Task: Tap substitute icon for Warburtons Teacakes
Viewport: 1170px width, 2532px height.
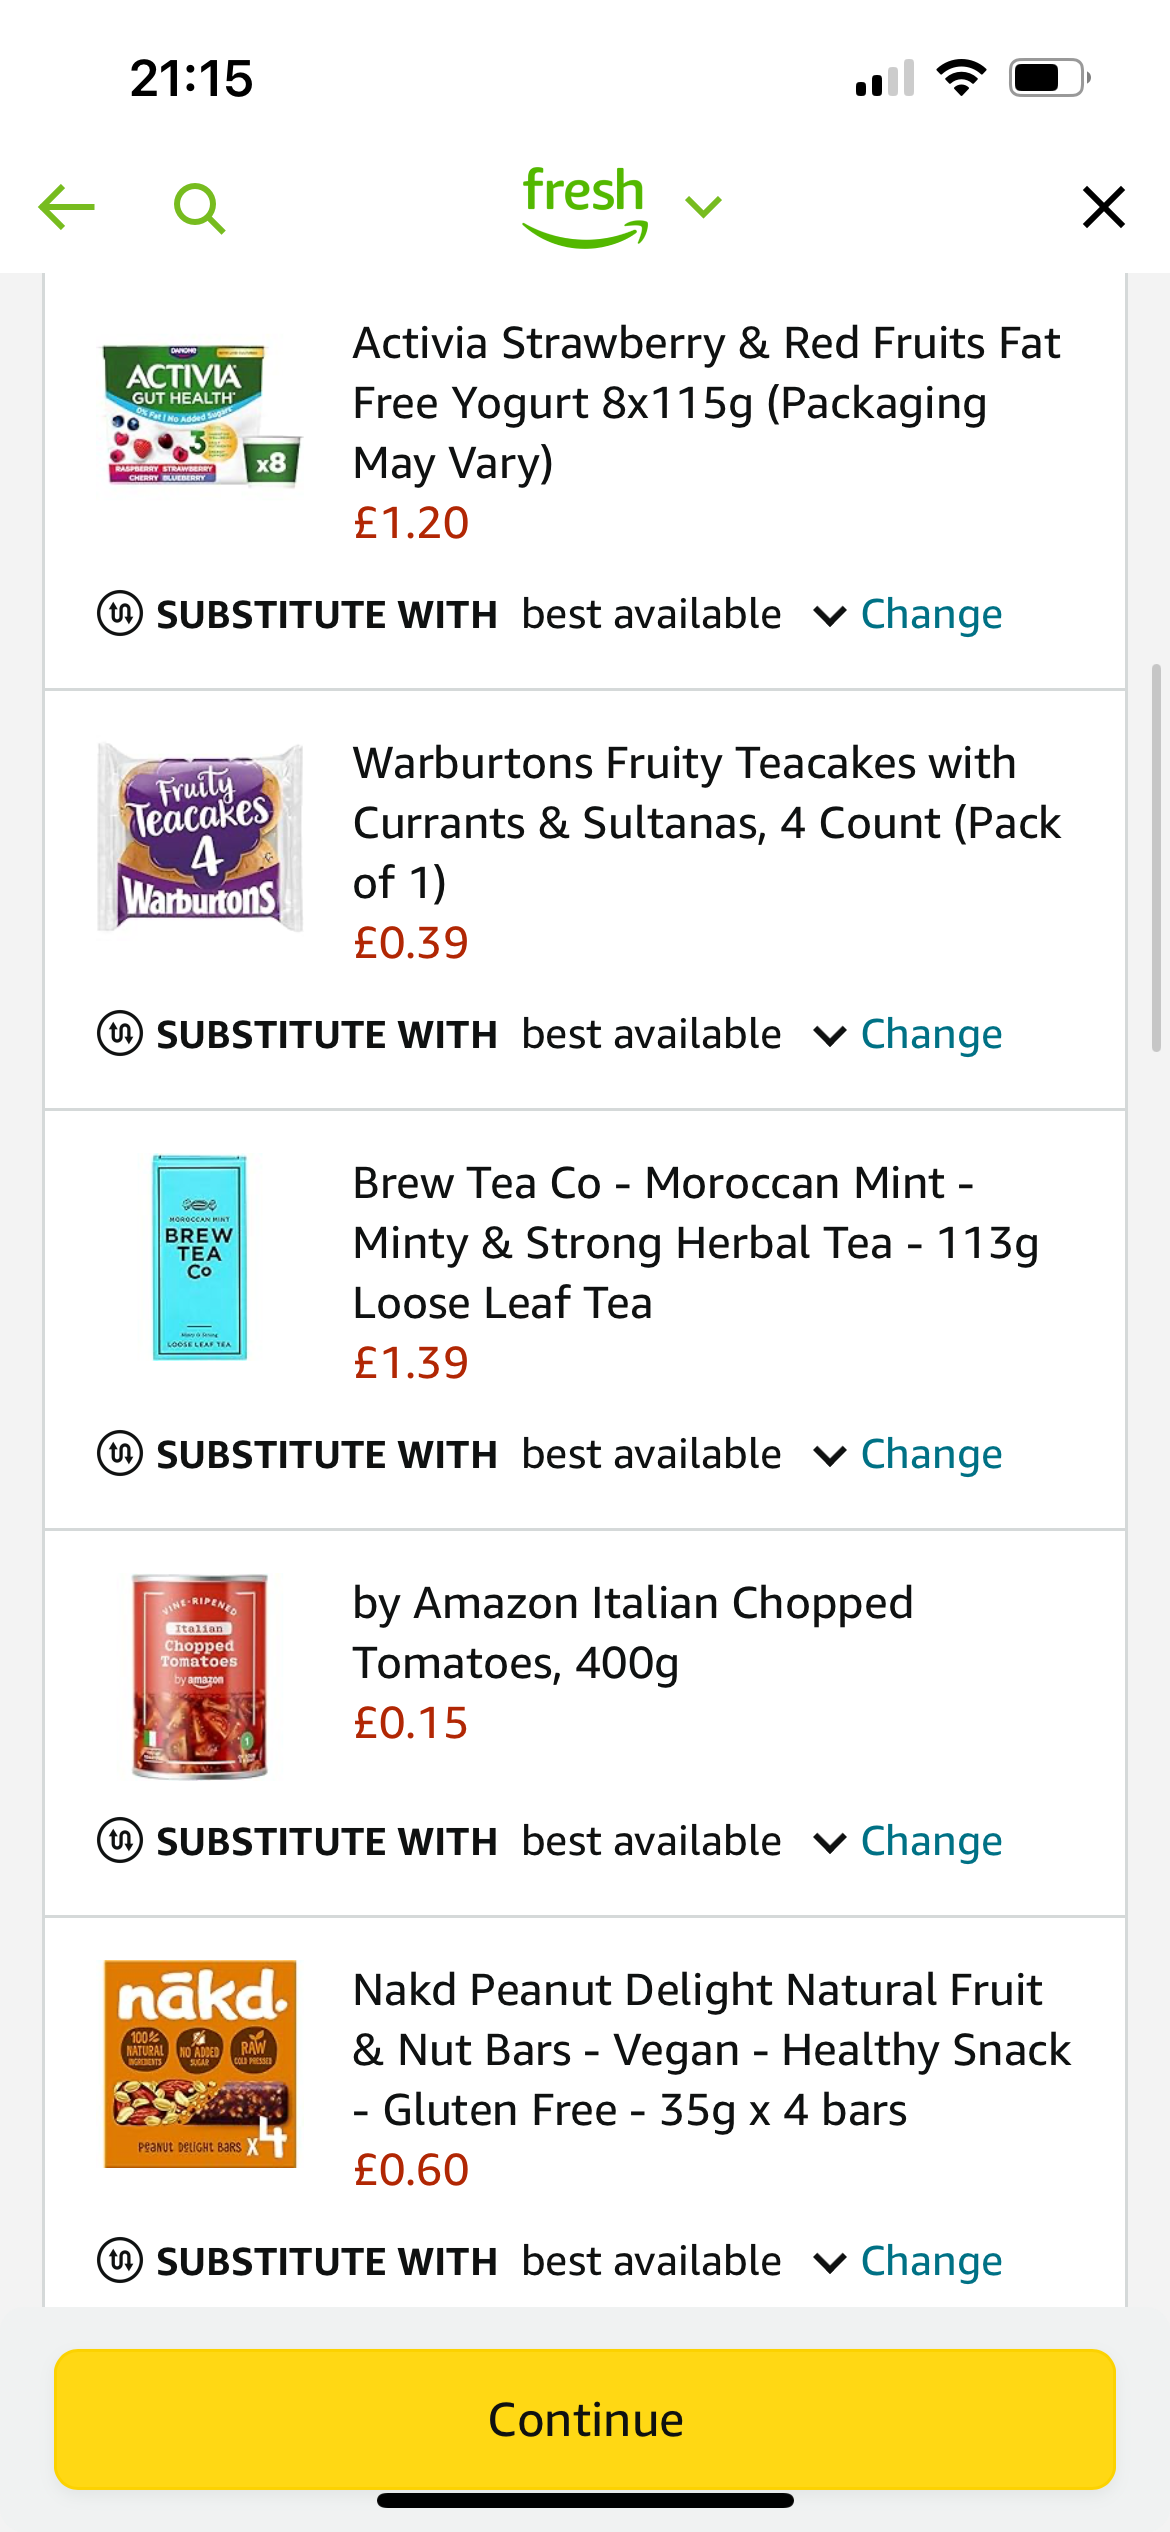Action: [120, 1034]
